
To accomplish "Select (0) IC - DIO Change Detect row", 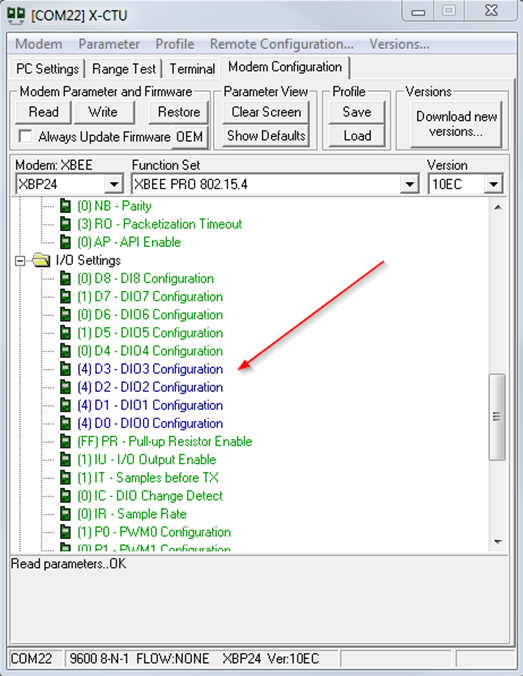I will tap(150, 496).
